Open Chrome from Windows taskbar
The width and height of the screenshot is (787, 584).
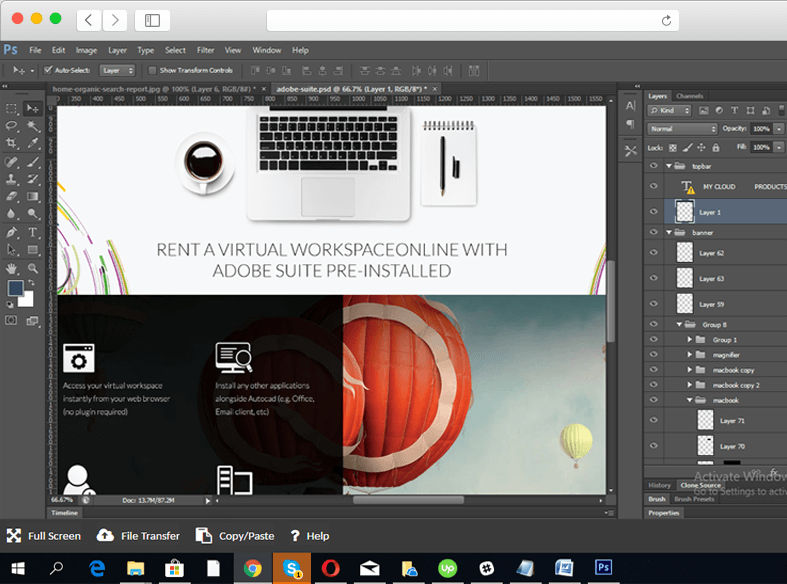point(252,568)
